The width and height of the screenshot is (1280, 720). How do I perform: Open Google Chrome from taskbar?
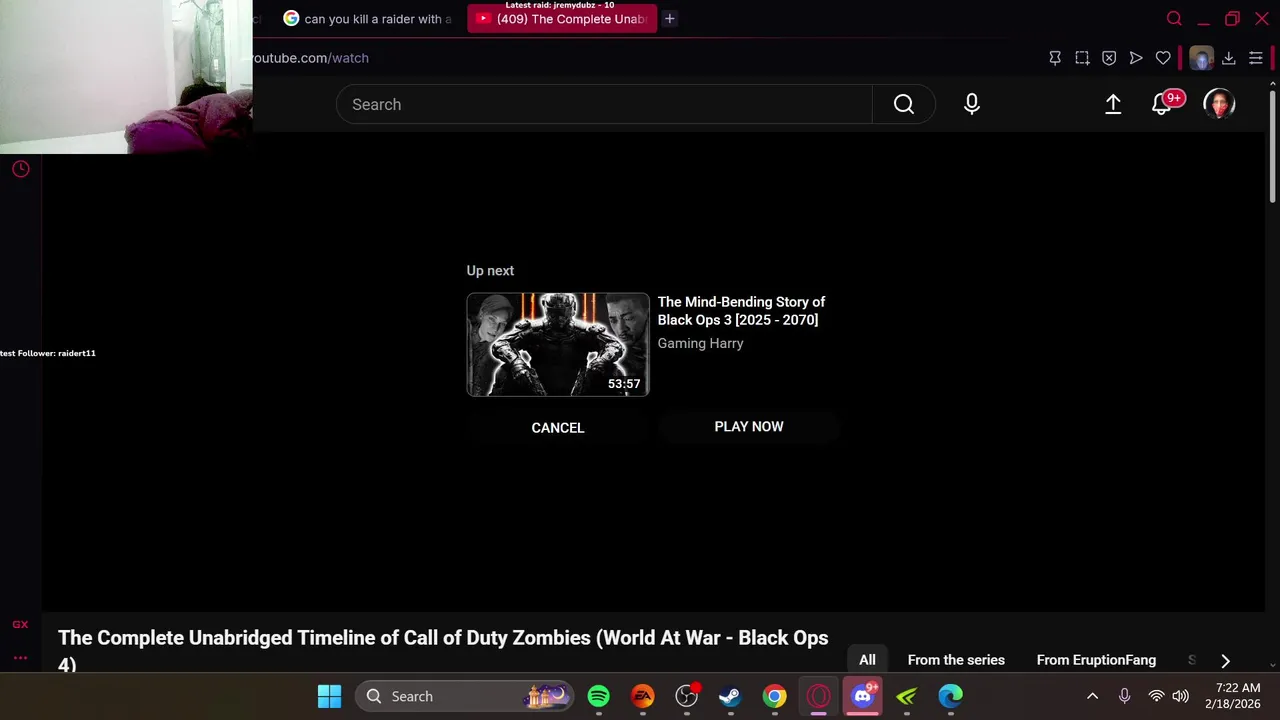[775, 696]
